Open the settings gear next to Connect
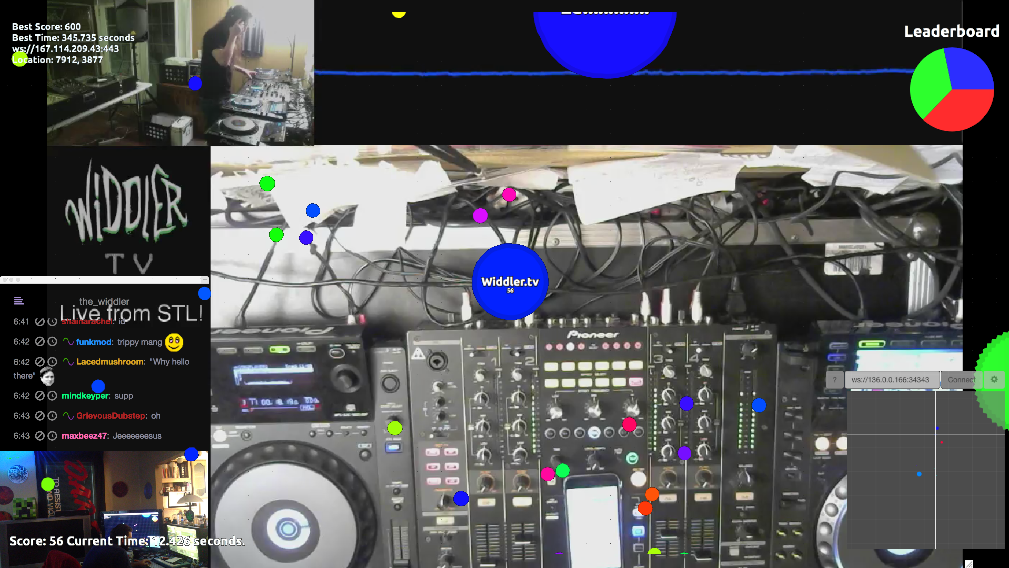This screenshot has width=1009, height=568. click(994, 380)
